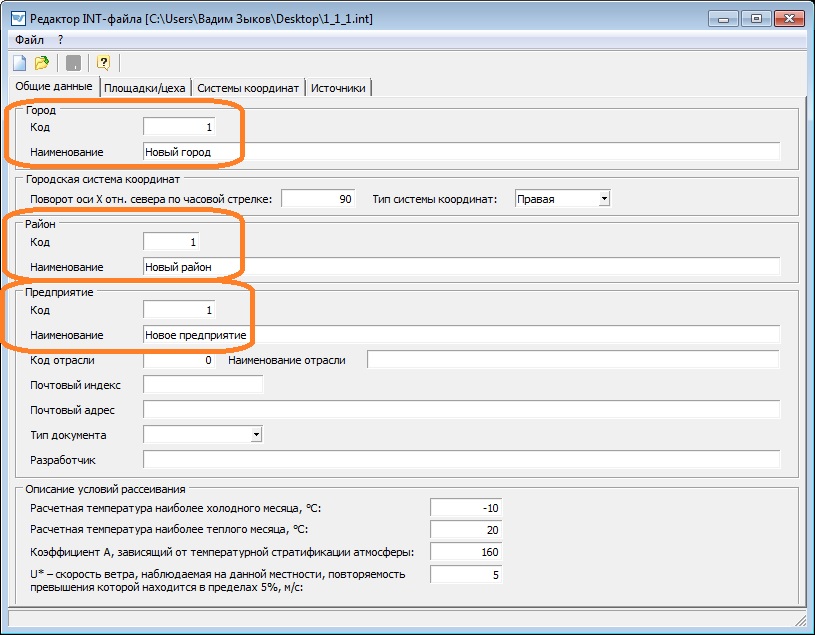Image resolution: width=815 pixels, height=635 pixels.
Task: Maximize the editor window
Action: pyautogui.click(x=755, y=17)
